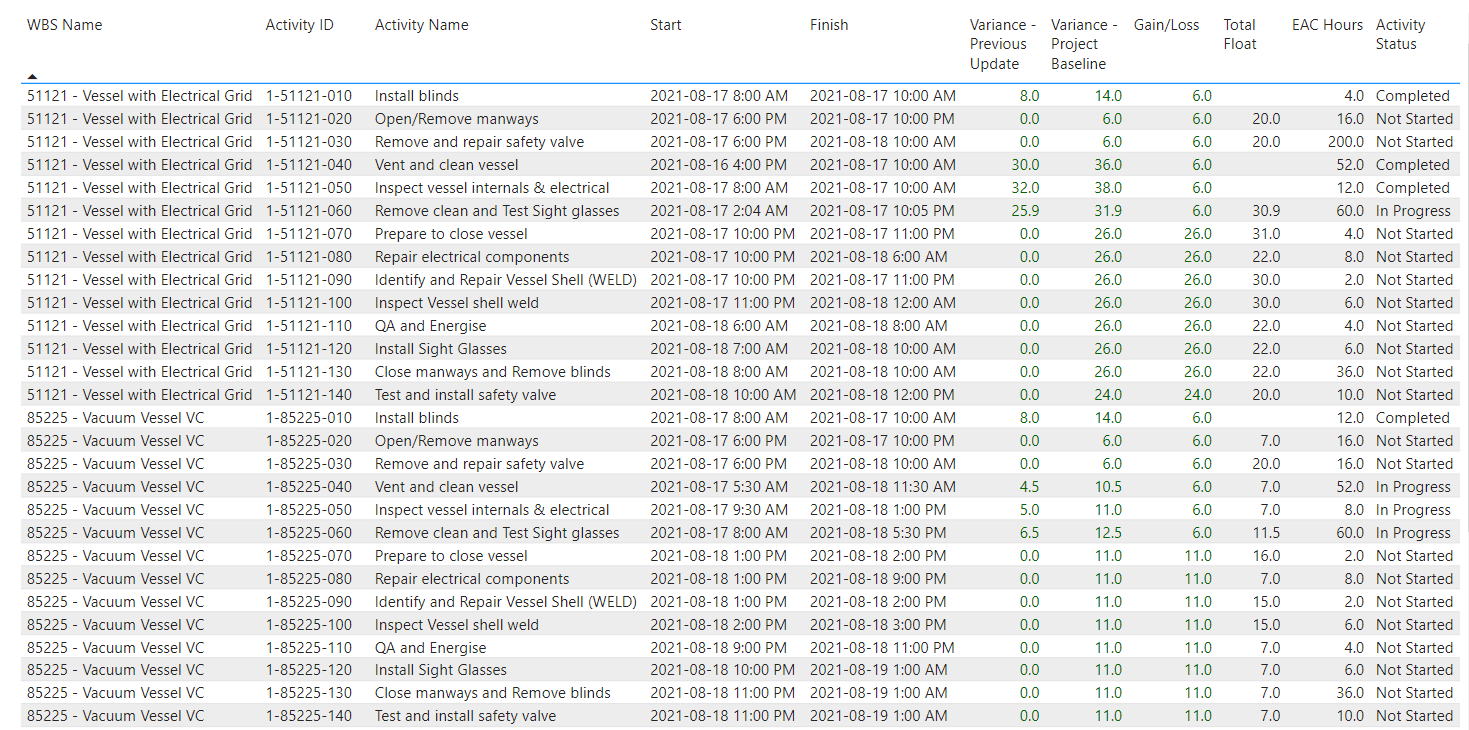1469x730 pixels.
Task: Select the Variance - Previous Update header
Action: 1002,44
